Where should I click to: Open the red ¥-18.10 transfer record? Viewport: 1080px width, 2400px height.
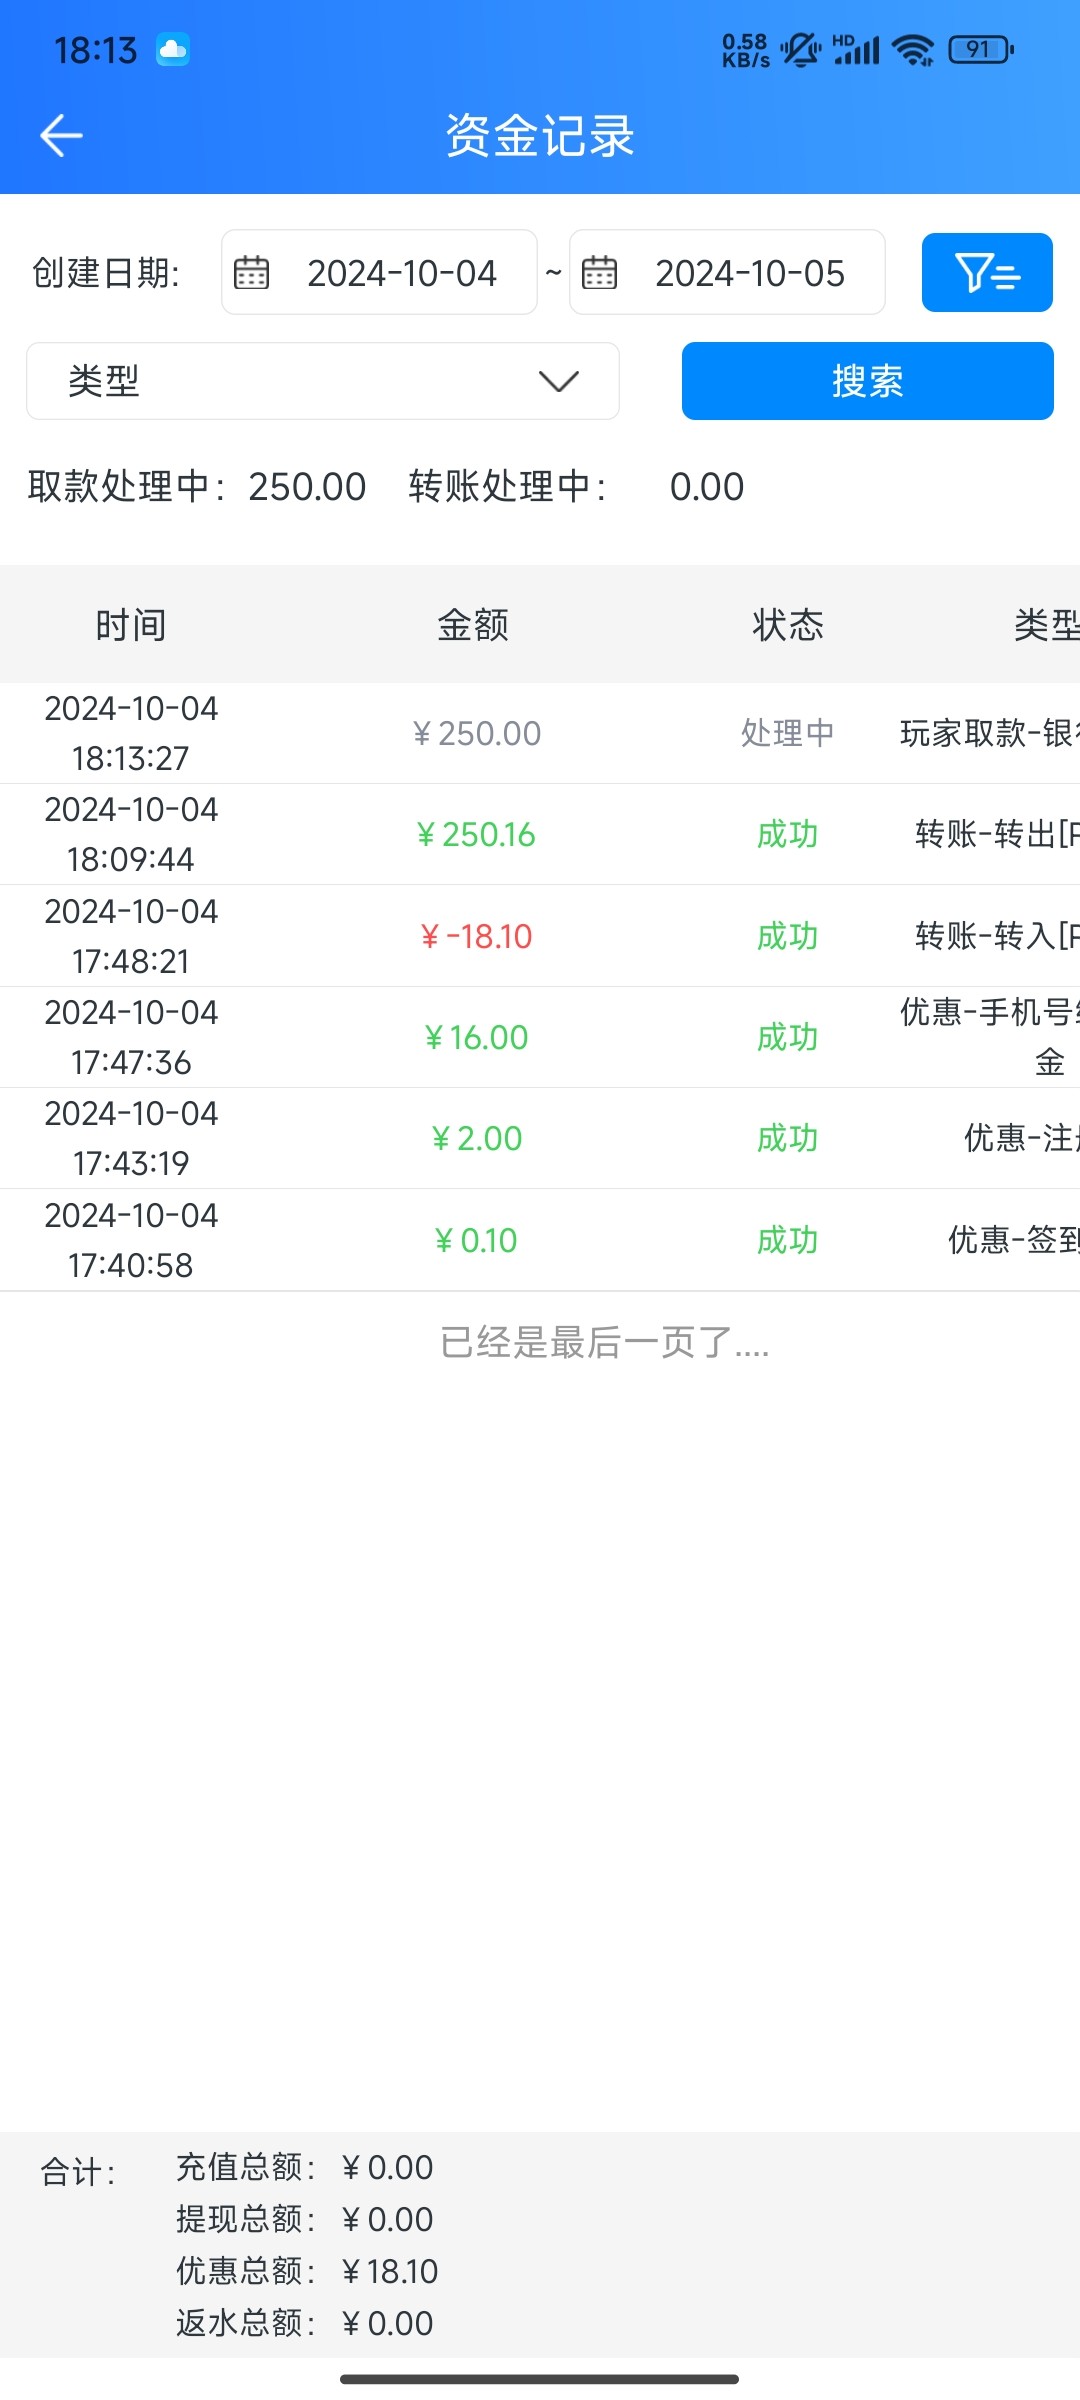[477, 937]
